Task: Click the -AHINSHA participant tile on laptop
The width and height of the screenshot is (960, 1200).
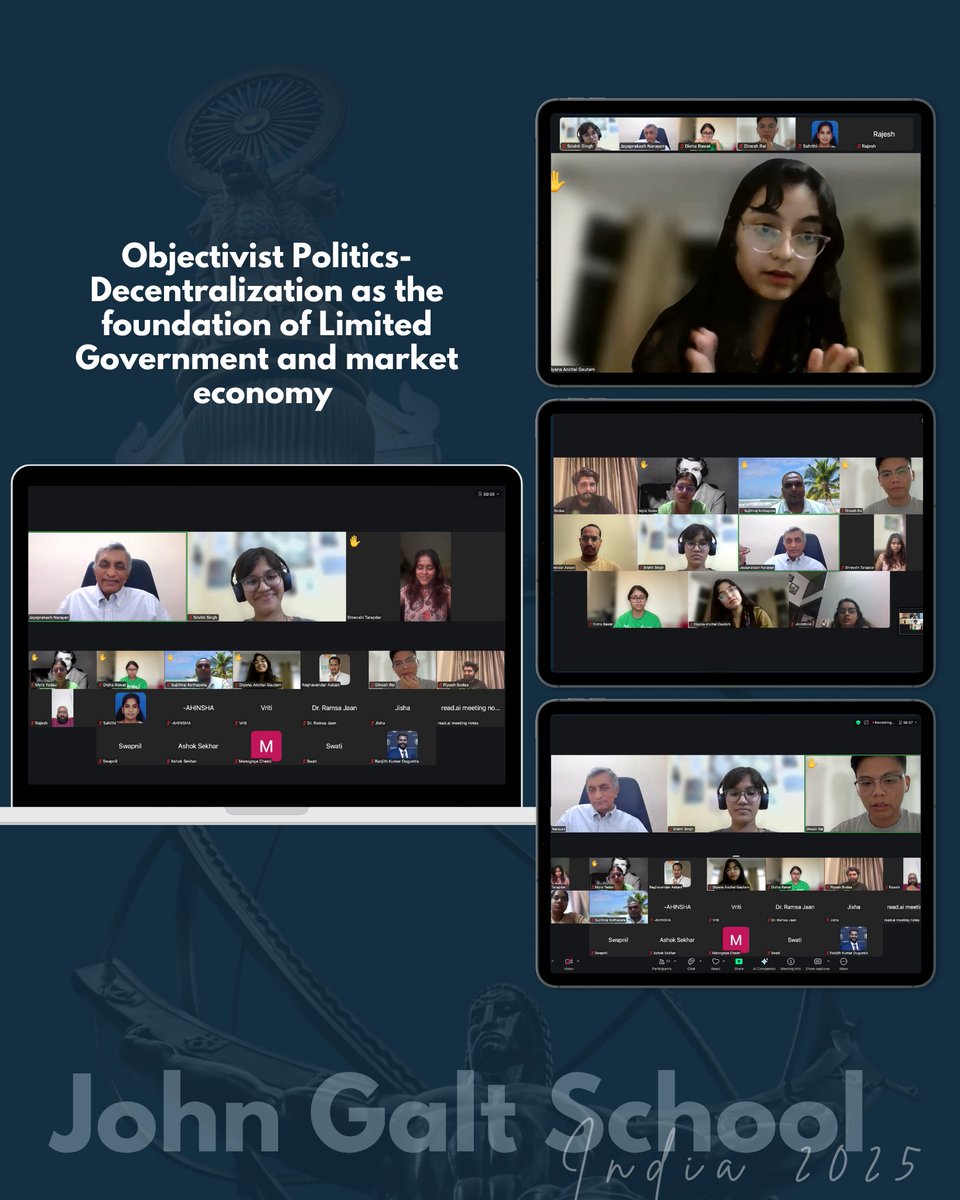Action: point(198,708)
